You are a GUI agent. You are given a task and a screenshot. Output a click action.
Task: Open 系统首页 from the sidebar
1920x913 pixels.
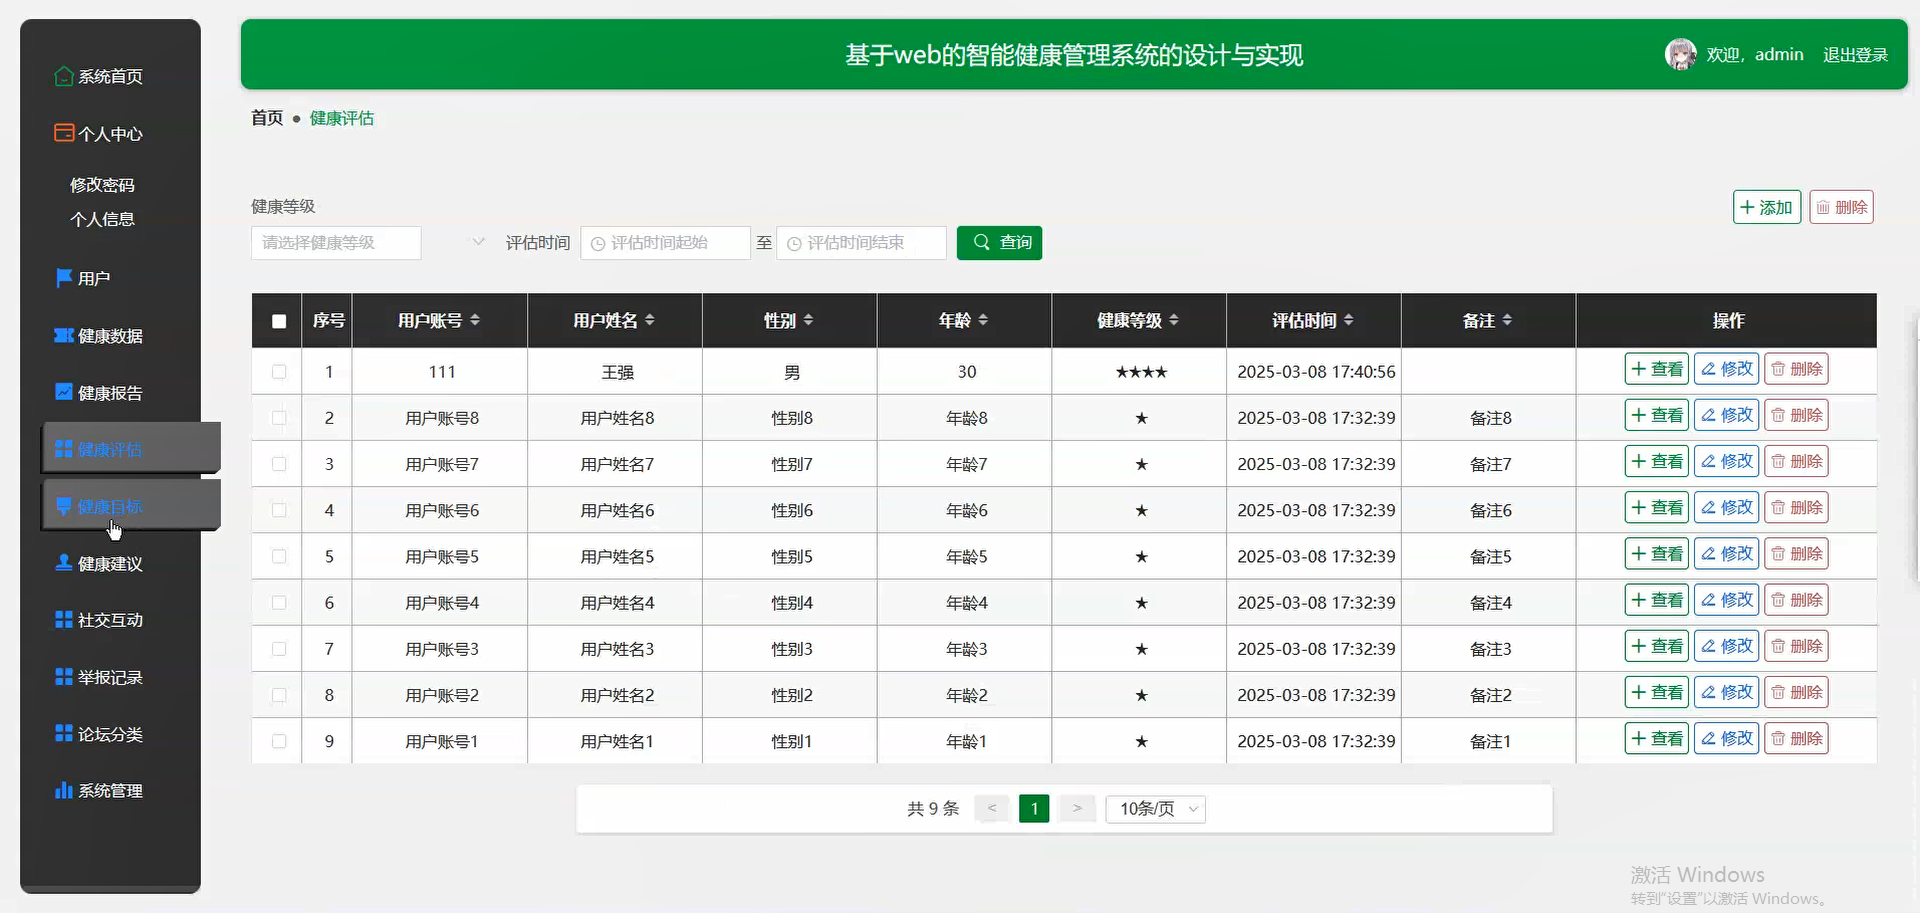tap(110, 76)
